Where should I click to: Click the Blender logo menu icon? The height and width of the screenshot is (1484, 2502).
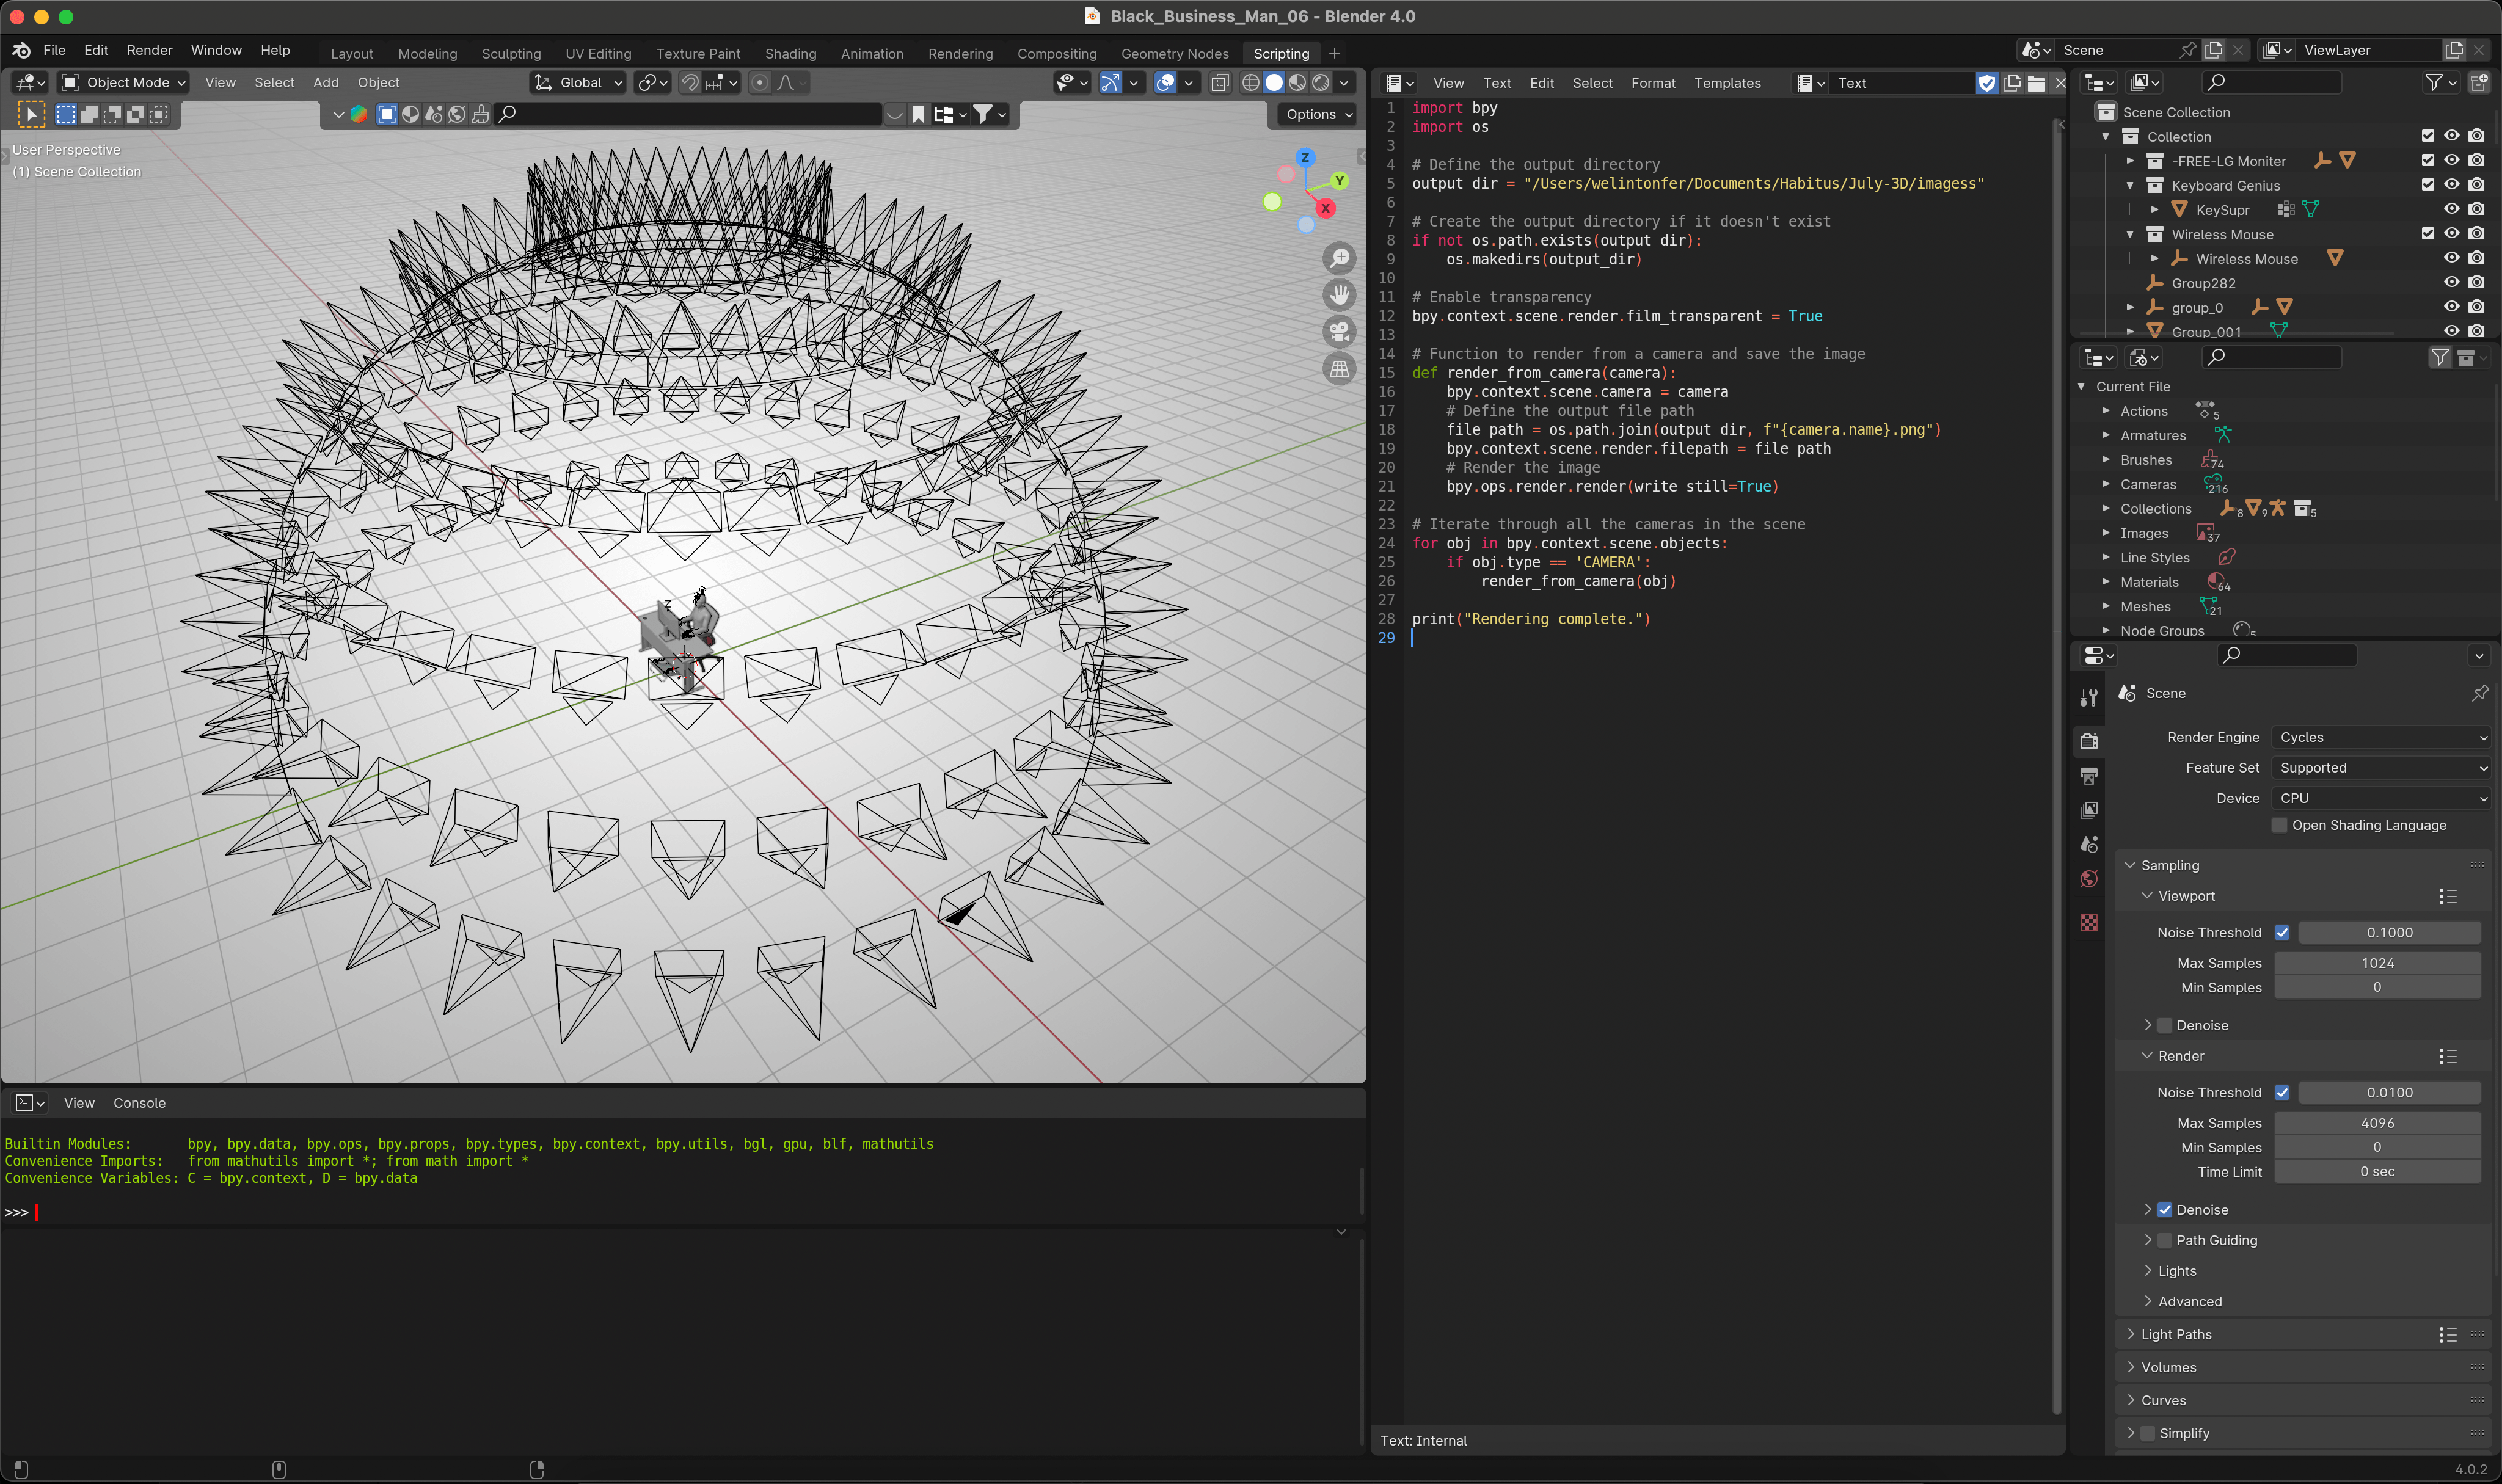(21, 50)
